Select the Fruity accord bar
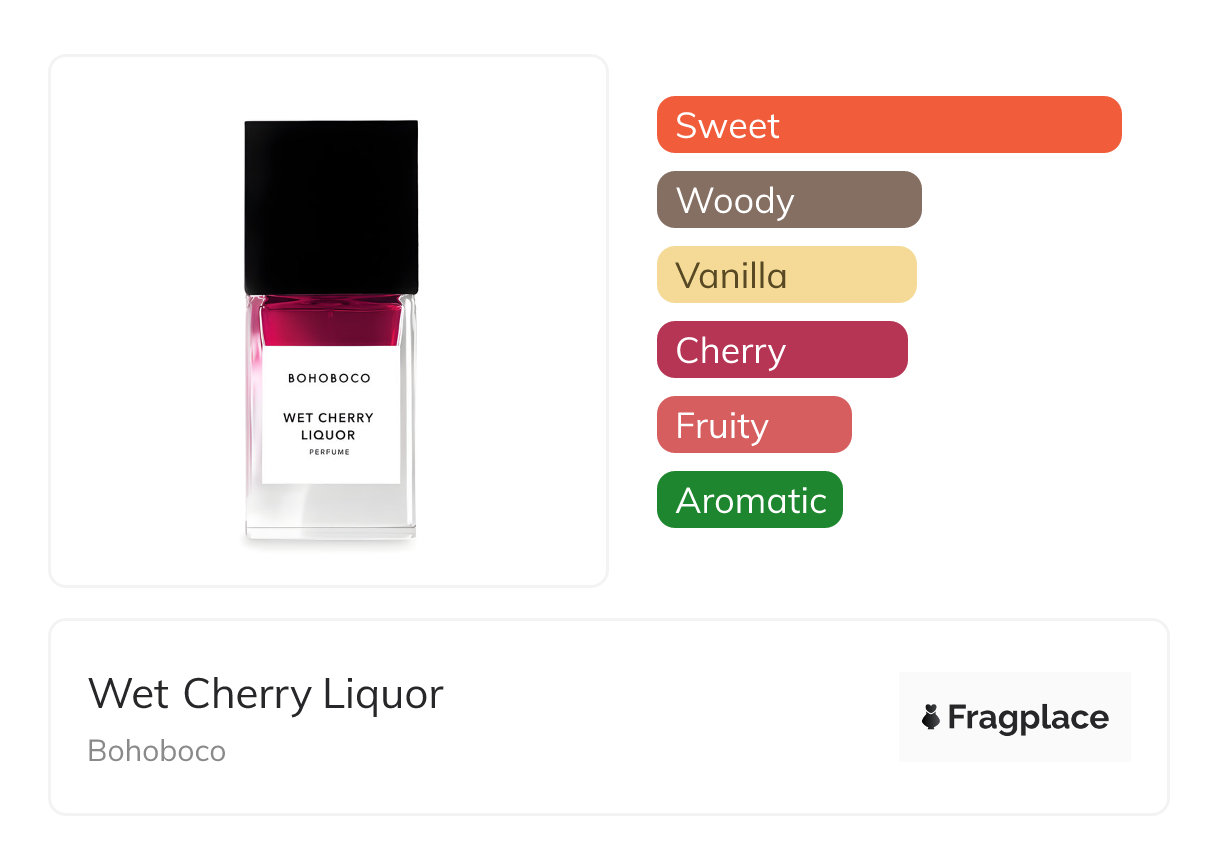 coord(753,425)
